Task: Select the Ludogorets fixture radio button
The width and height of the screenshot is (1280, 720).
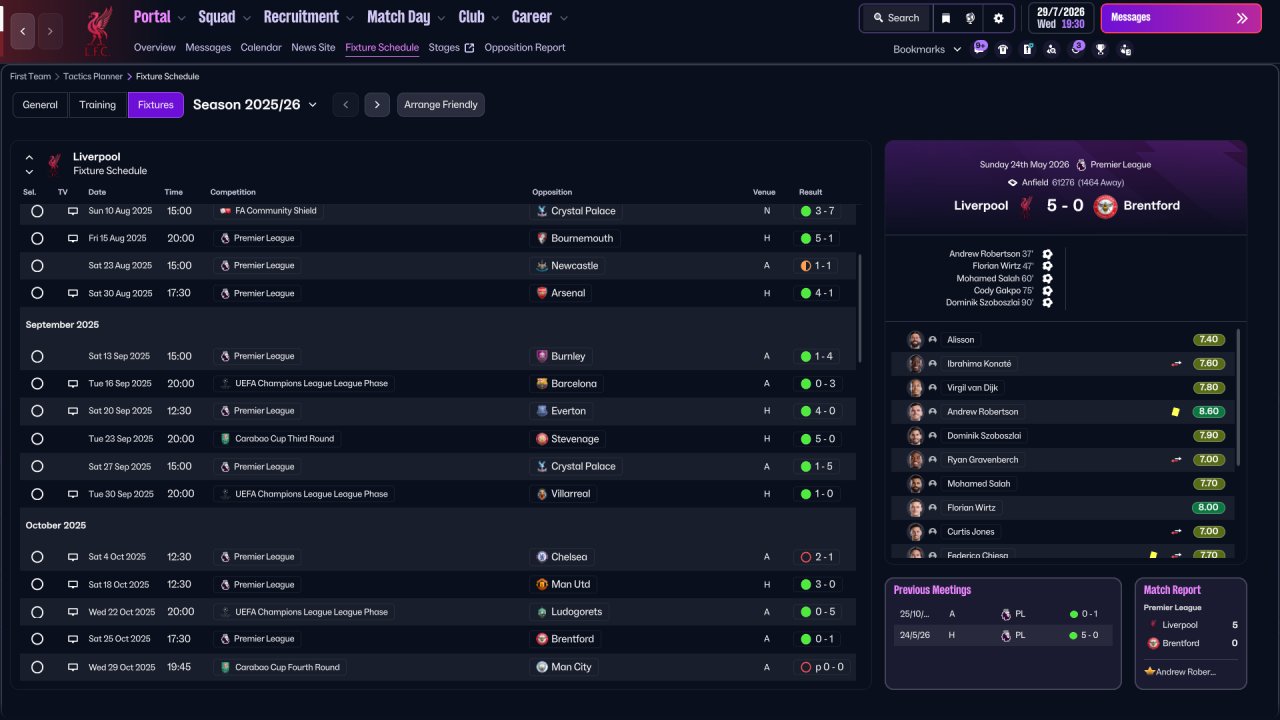Action: pos(37,612)
